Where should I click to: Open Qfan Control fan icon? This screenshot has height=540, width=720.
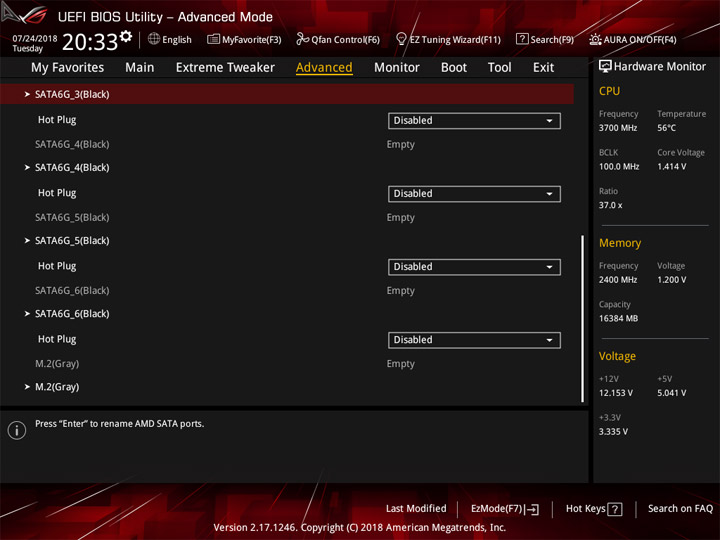[x=302, y=39]
